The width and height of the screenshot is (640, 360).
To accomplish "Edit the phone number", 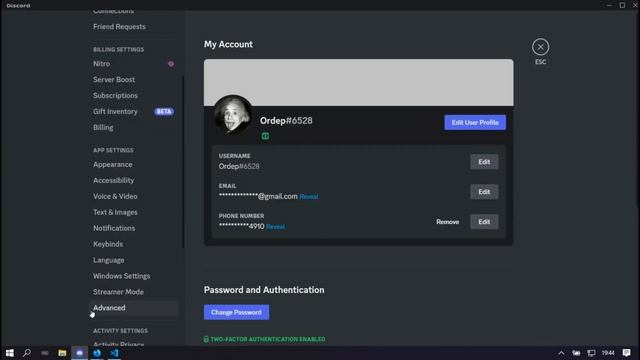I will (x=484, y=222).
